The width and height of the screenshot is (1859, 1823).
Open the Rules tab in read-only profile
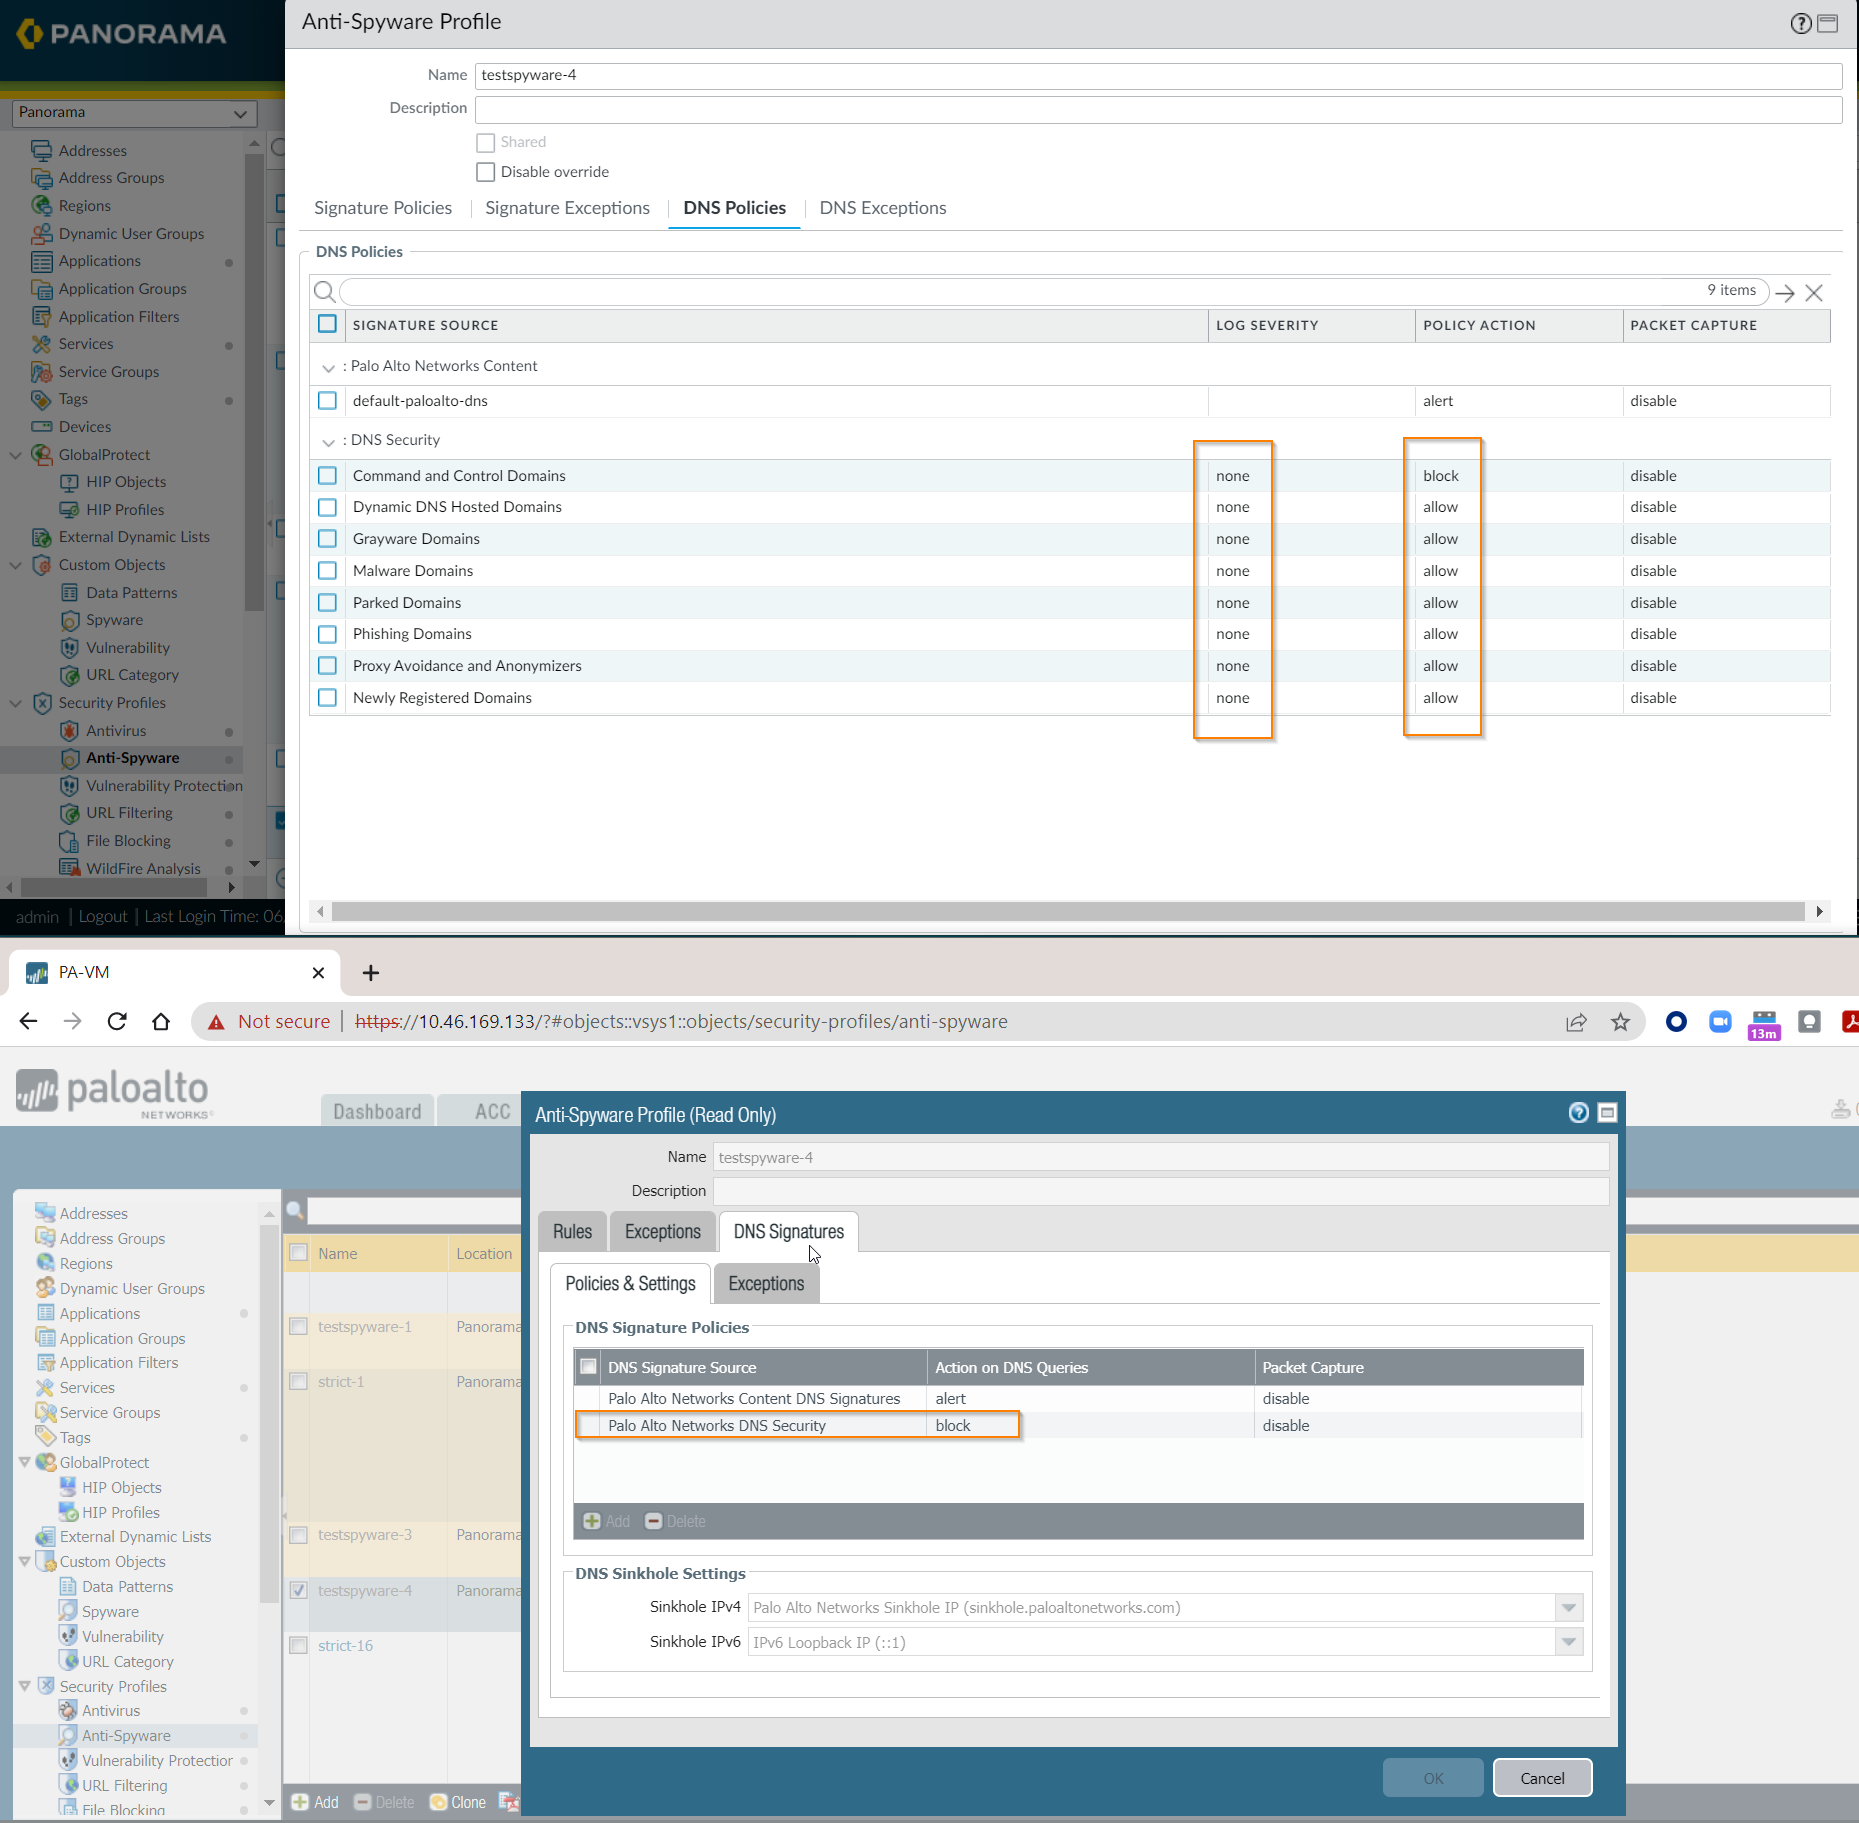572,1232
